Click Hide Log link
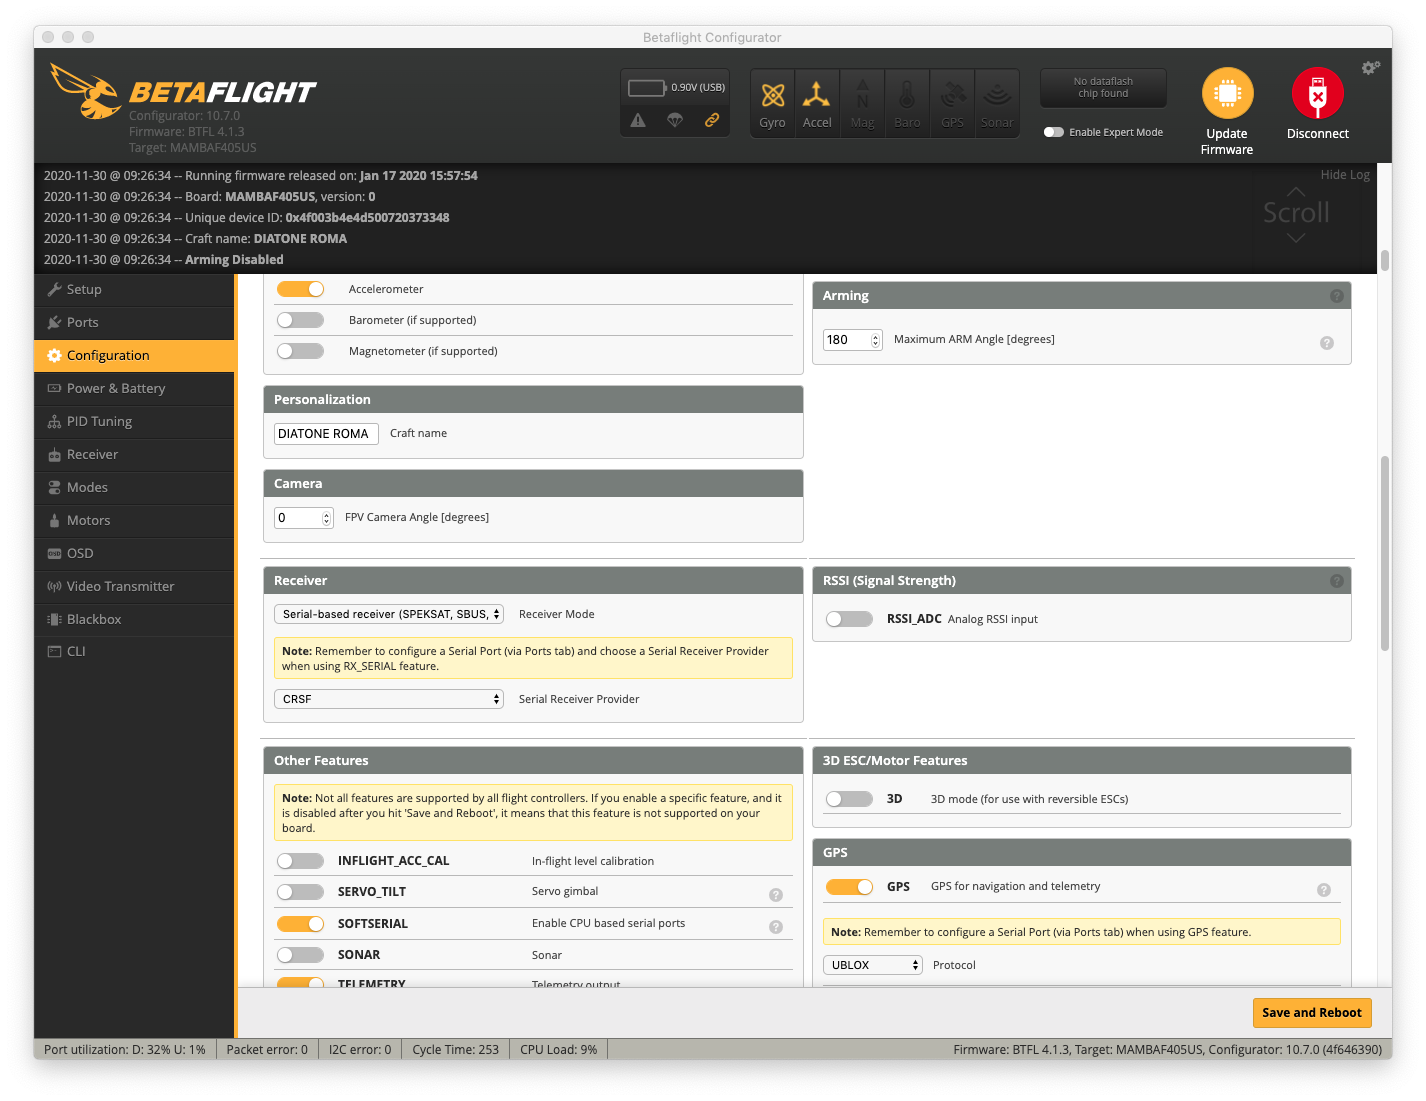The height and width of the screenshot is (1101, 1426). [1345, 174]
